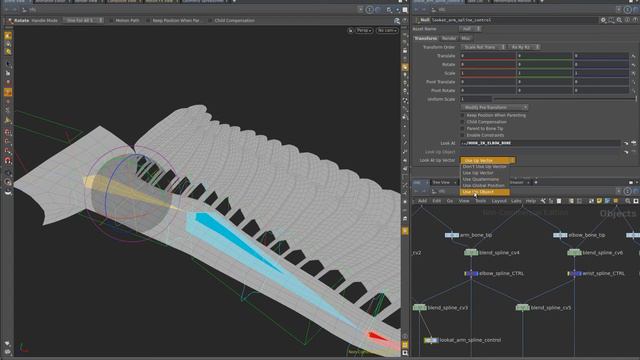Click the Uniform Scale value field

[x=476, y=99]
